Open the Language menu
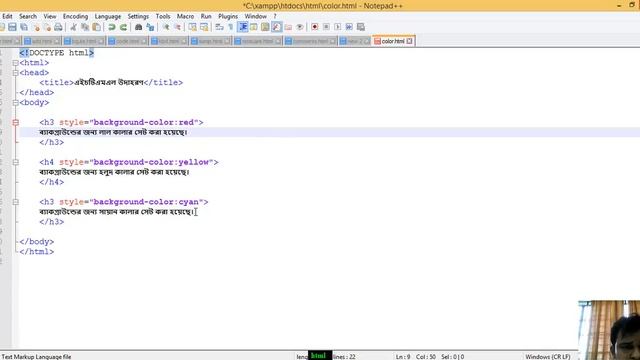The image size is (640, 360). [108, 16]
